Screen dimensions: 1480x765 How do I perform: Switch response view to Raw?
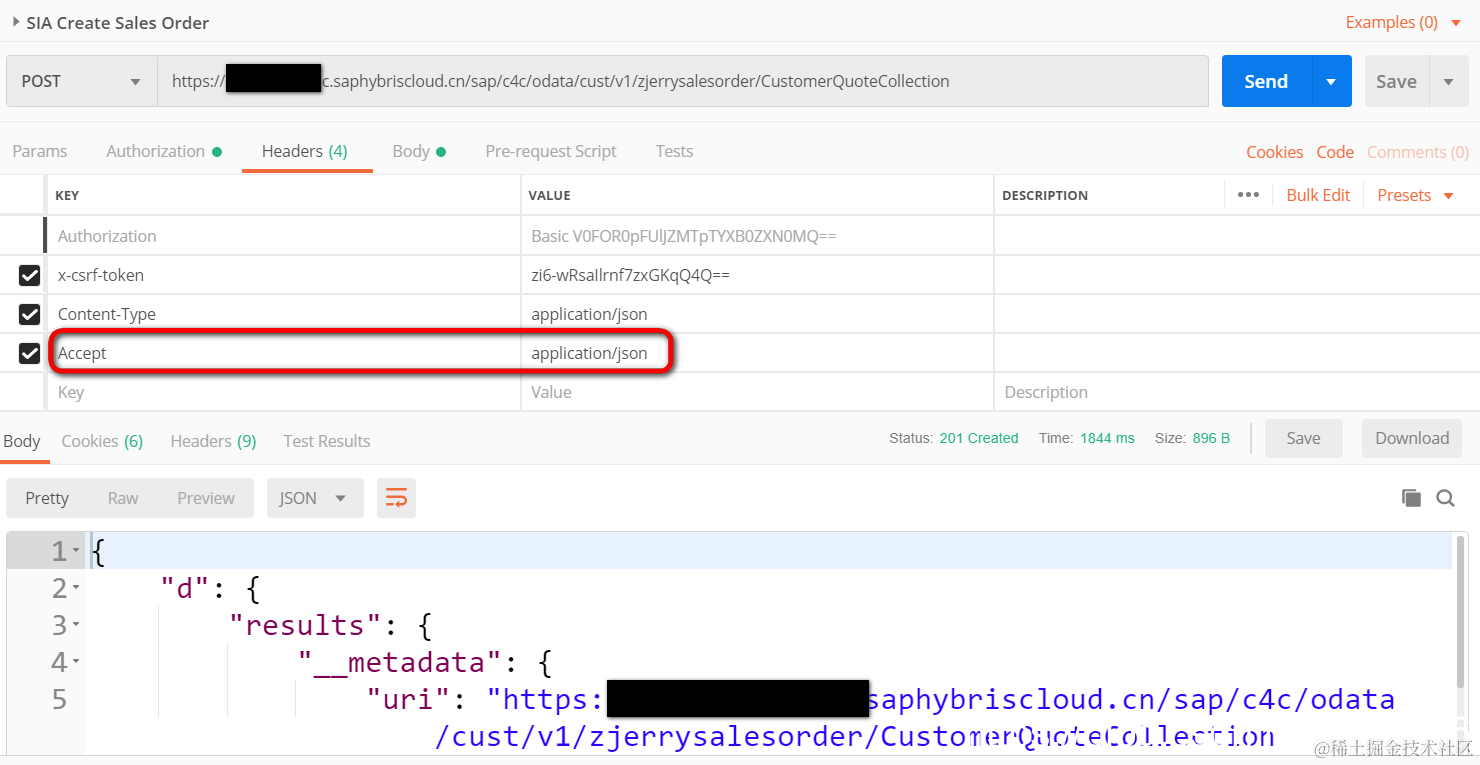(123, 498)
